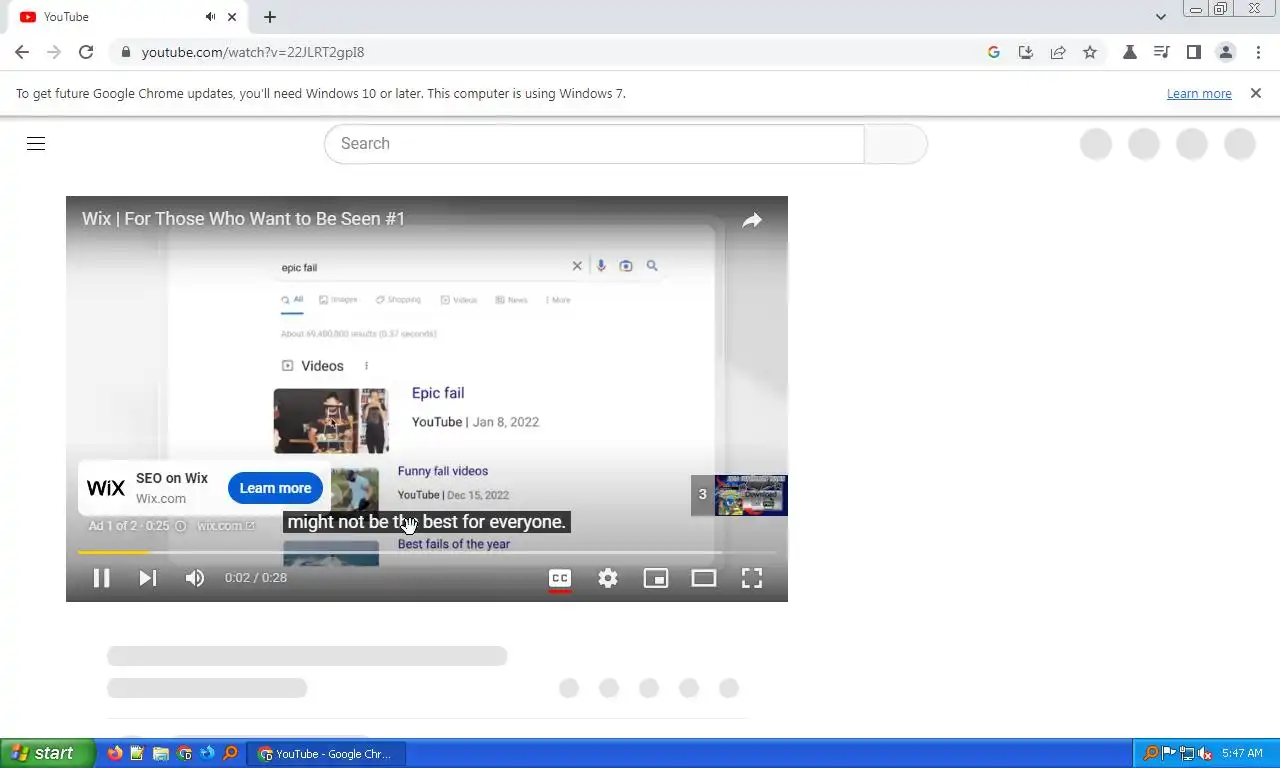Image resolution: width=1280 pixels, height=768 pixels.
Task: Toggle closed captions CC button
Action: click(x=560, y=578)
